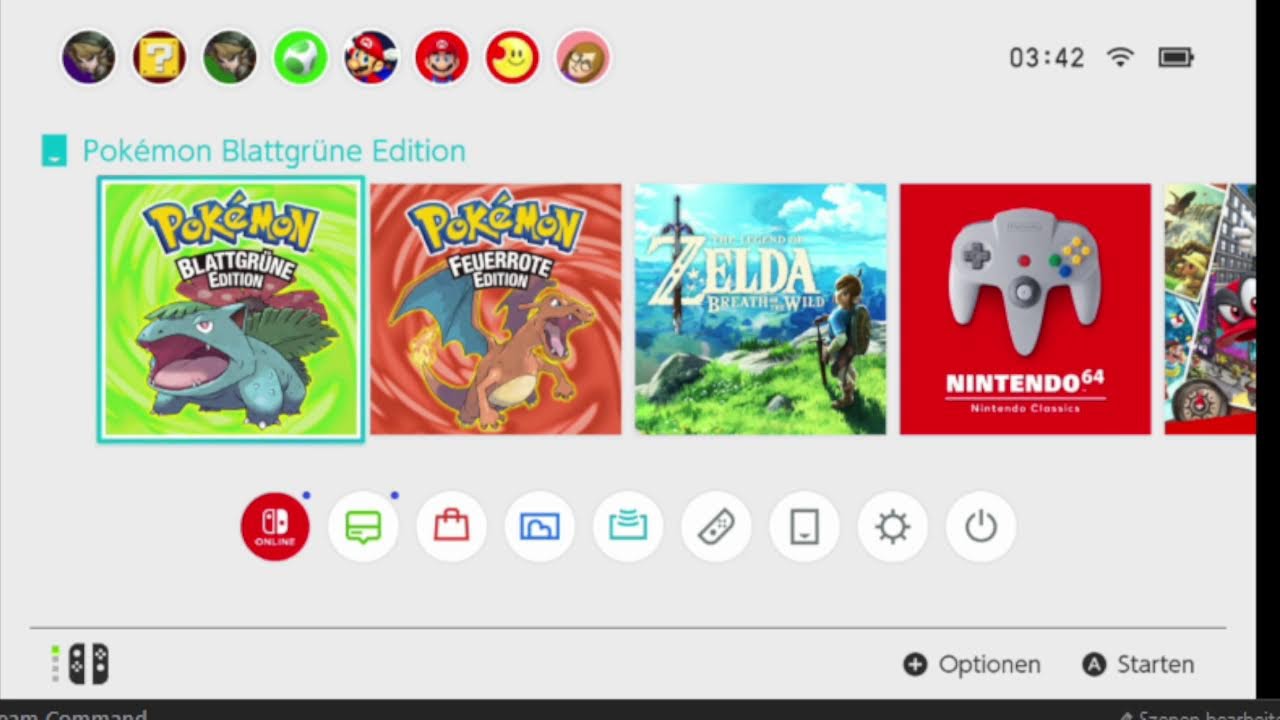Open the yellow smiley moon user profile
1280x720 pixels.
pos(512,57)
